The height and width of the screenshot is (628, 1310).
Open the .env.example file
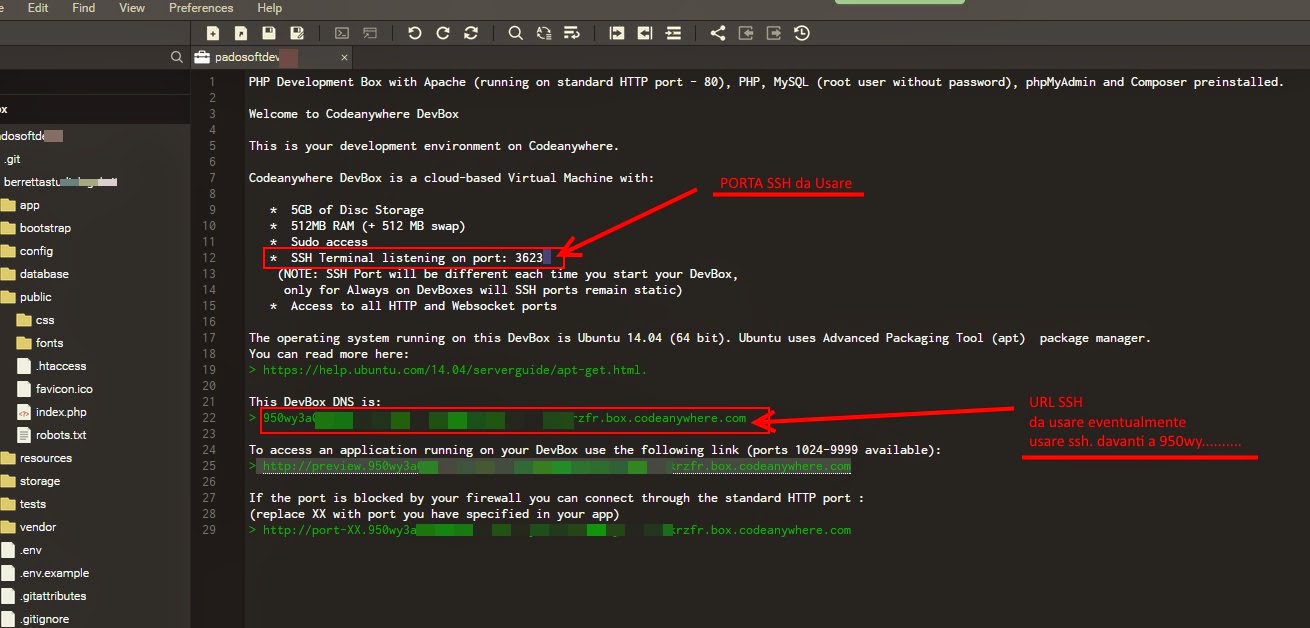coord(54,573)
